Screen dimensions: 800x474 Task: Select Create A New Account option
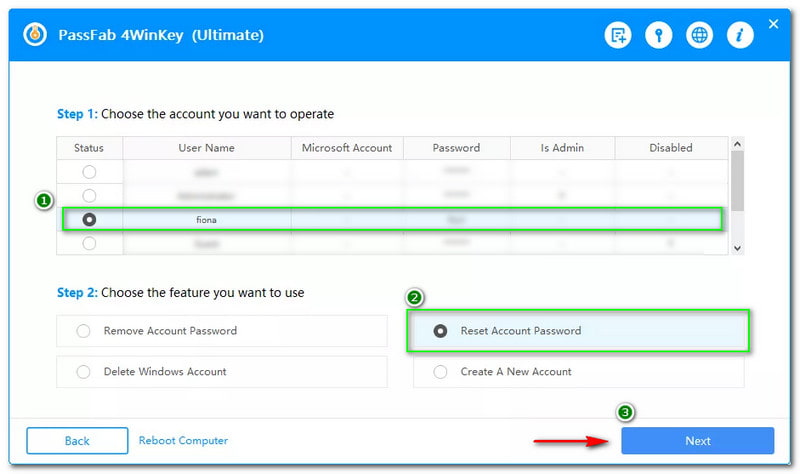tap(440, 372)
